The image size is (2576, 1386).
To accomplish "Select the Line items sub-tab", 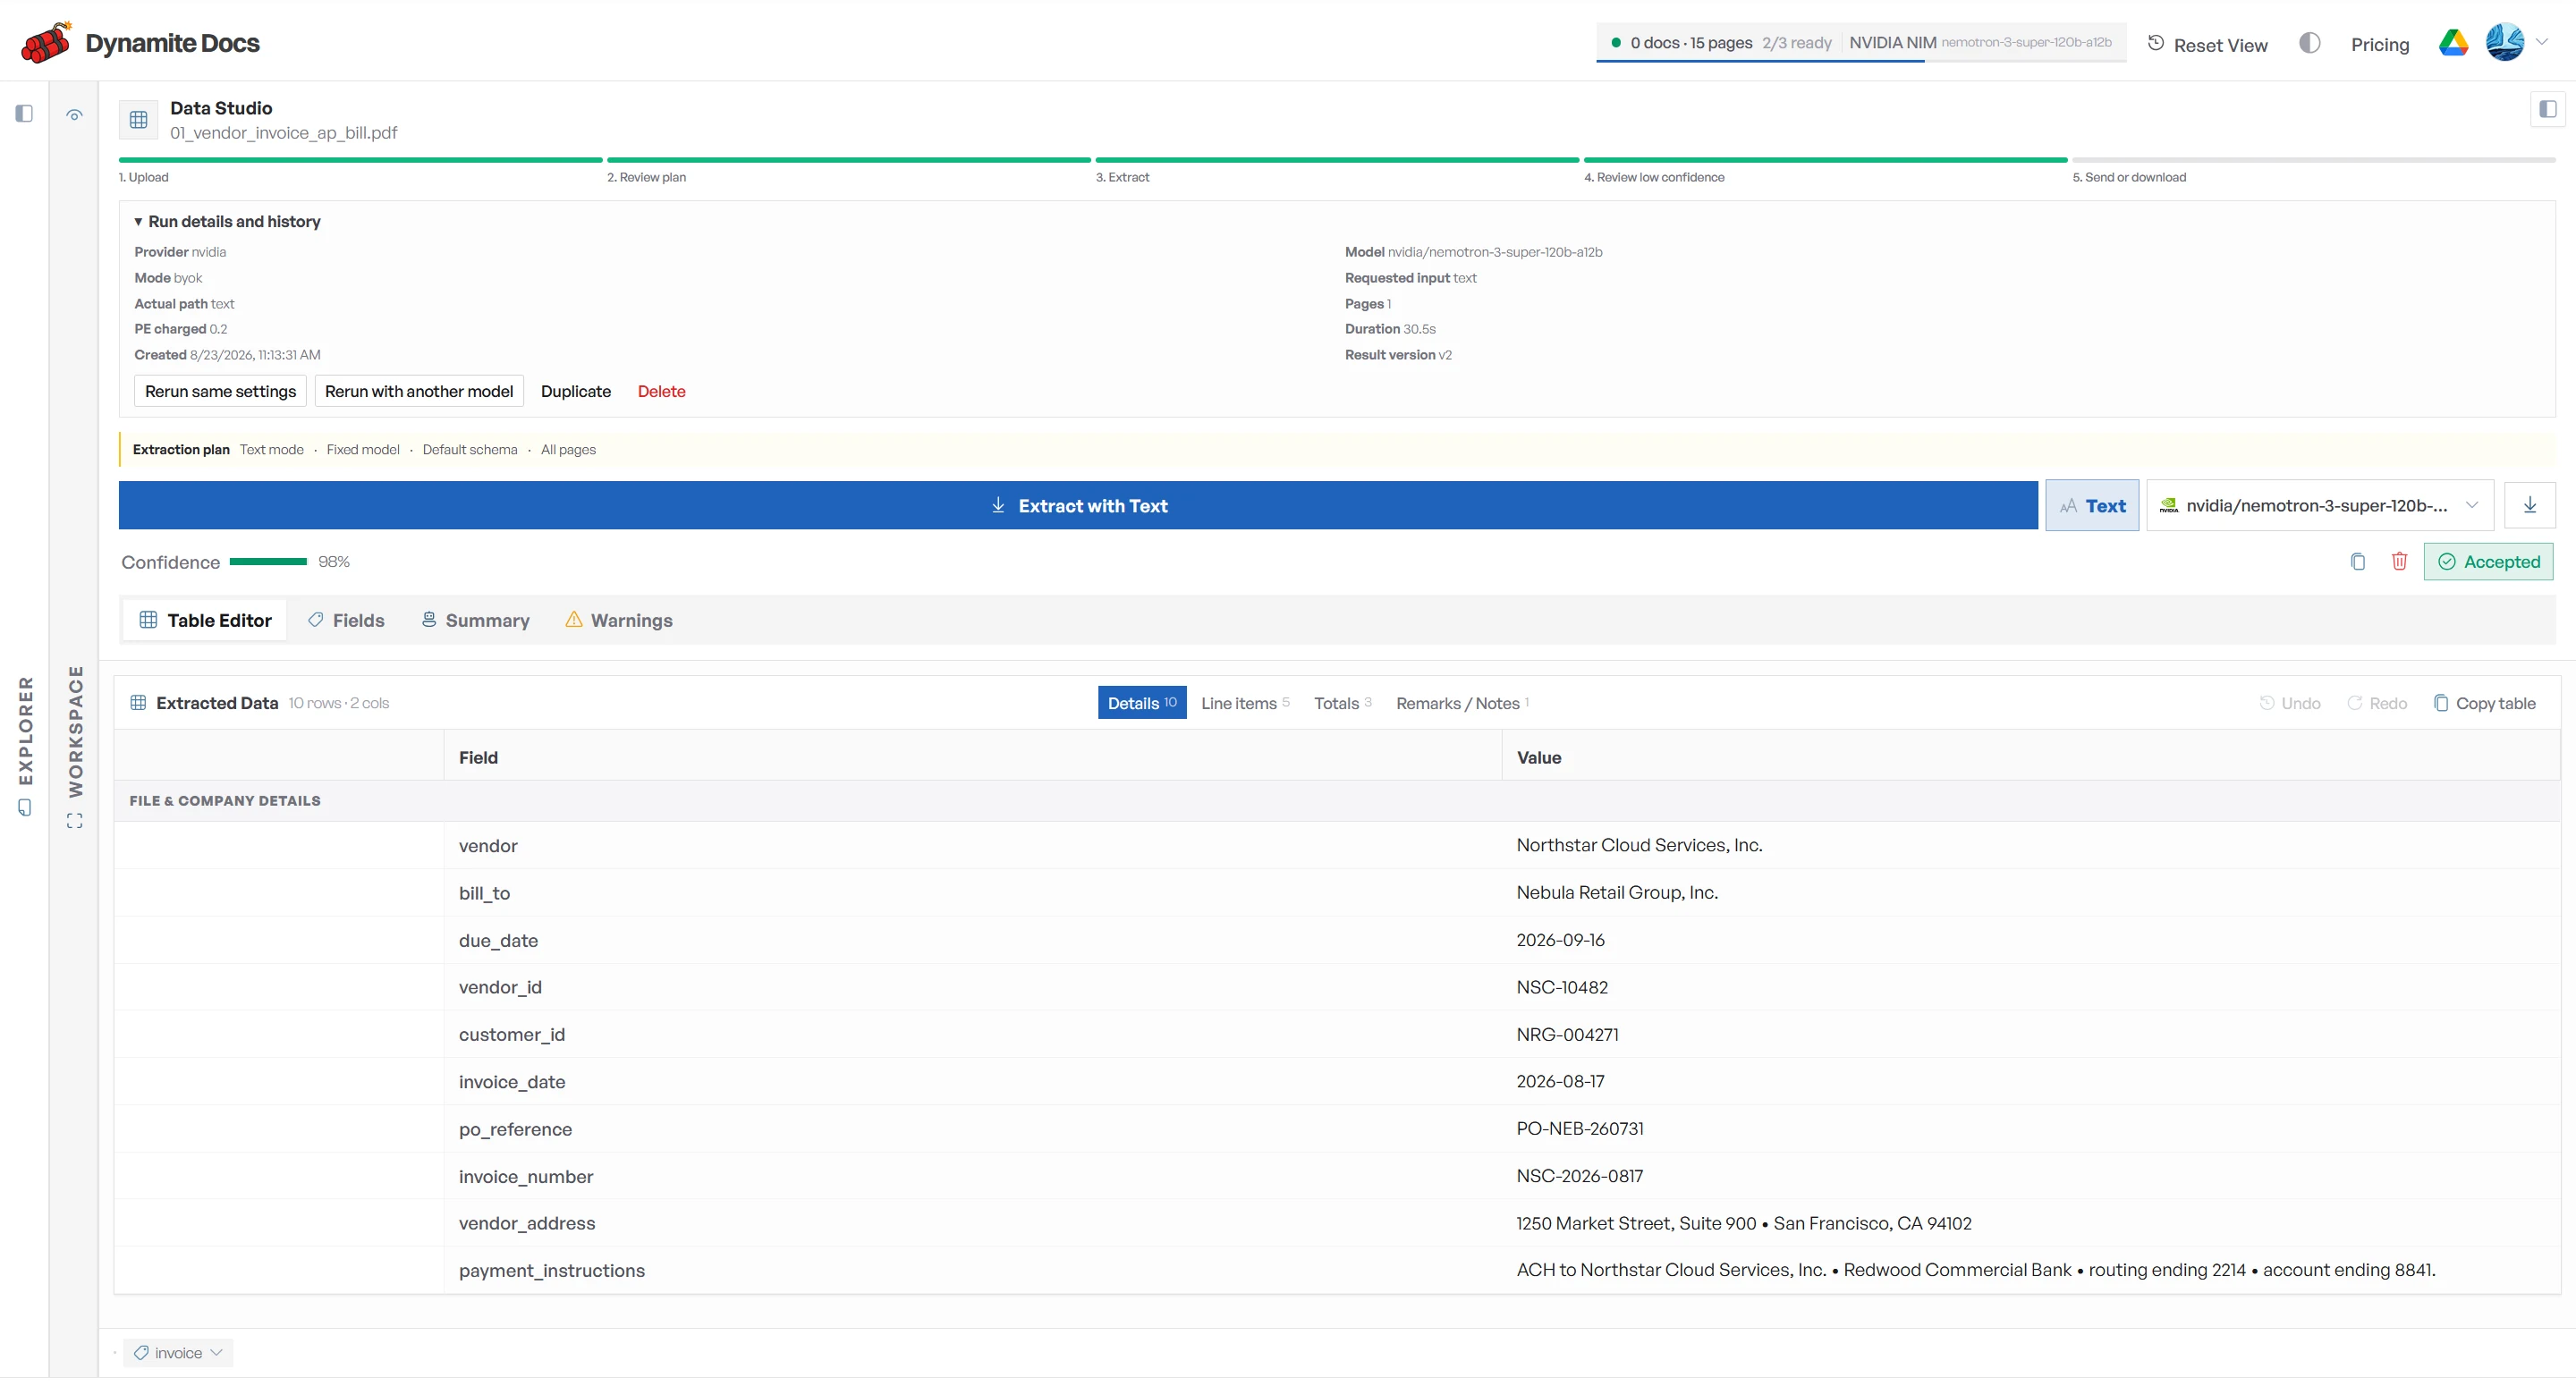I will pyautogui.click(x=1245, y=703).
